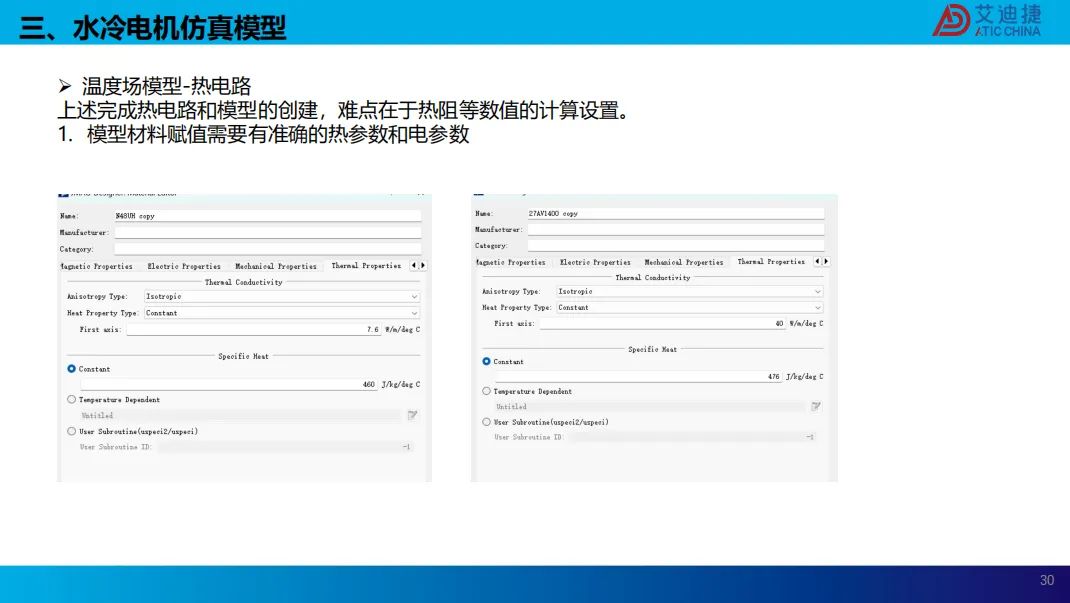Image resolution: width=1070 pixels, height=603 pixels.
Task: Click First axis conductivity field showing 7.6
Action: pos(254,329)
